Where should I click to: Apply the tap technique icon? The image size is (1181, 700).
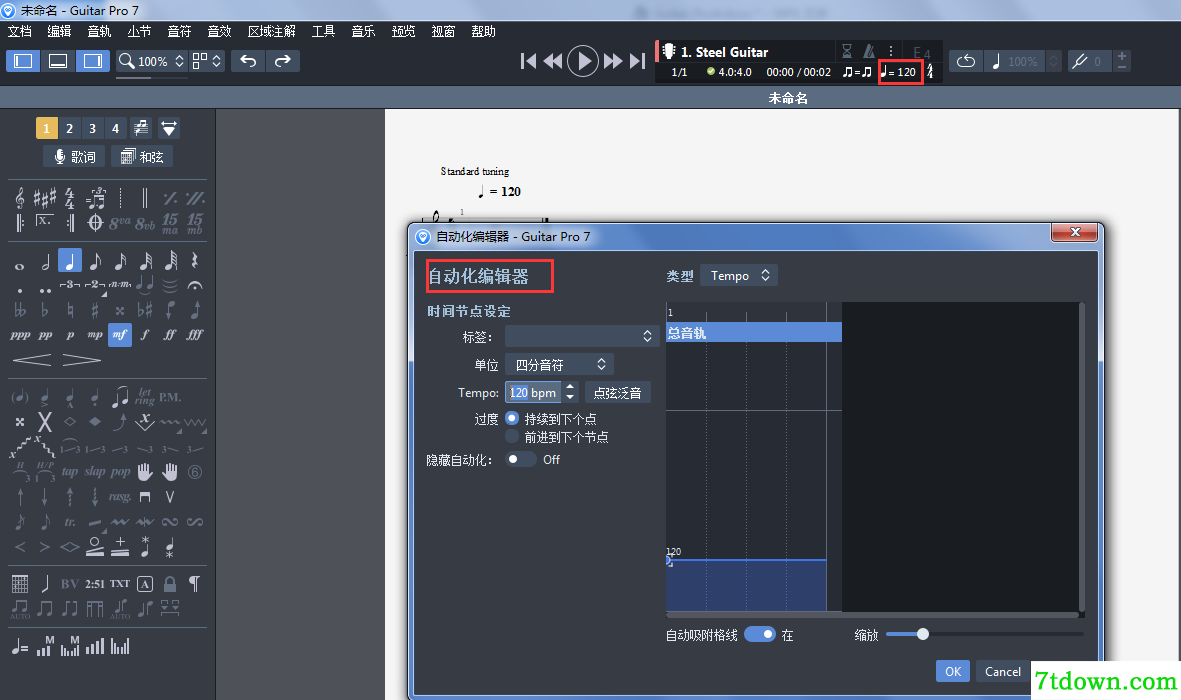[69, 472]
